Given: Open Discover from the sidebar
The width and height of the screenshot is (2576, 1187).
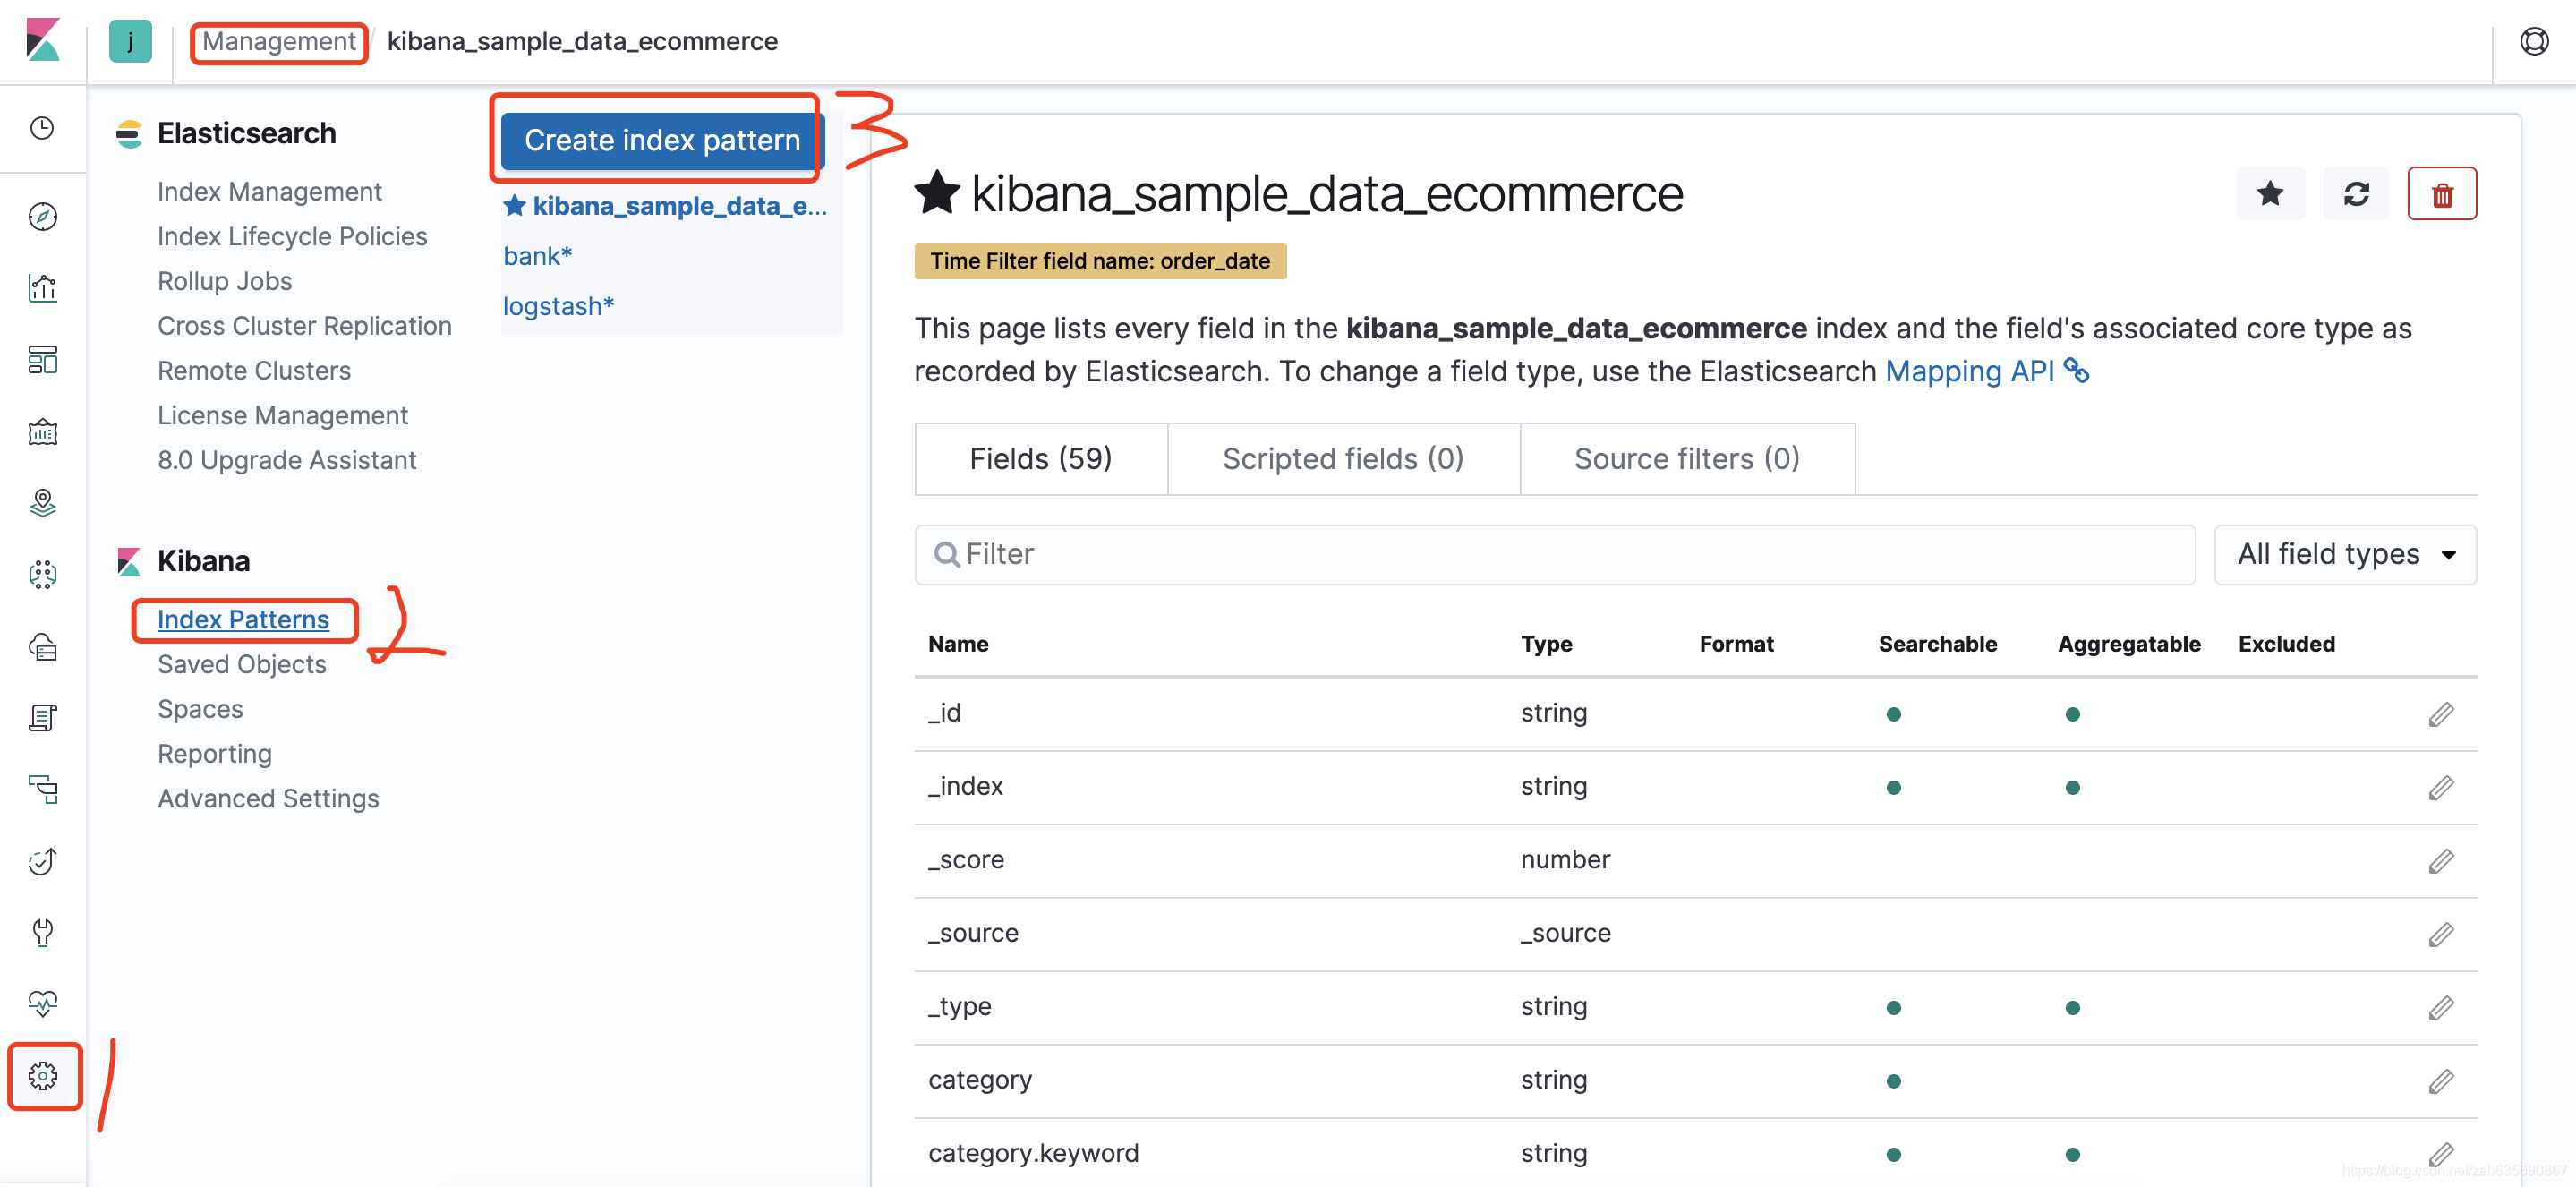Looking at the screenshot, I should pos(42,216).
